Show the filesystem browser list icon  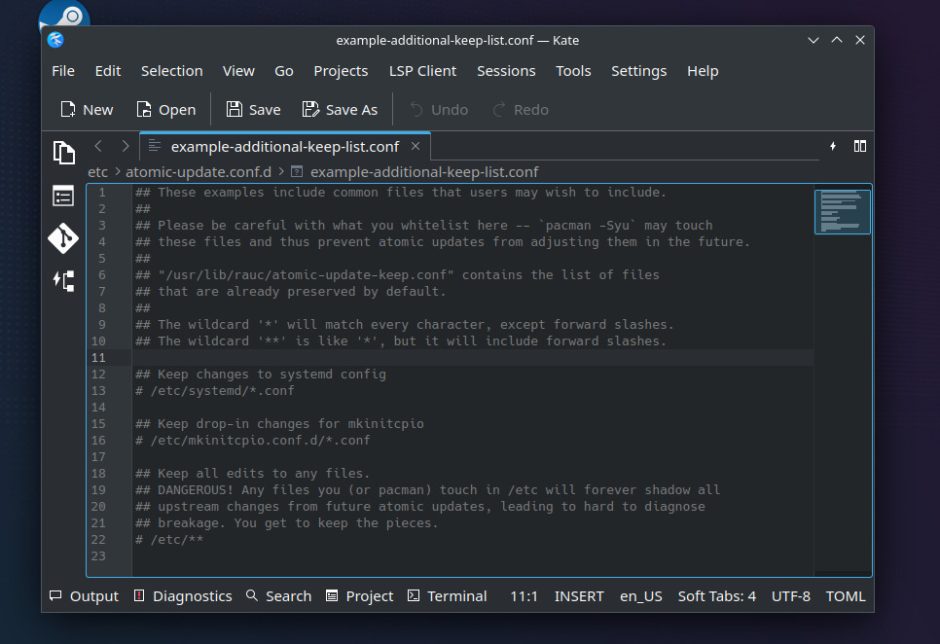click(x=64, y=196)
